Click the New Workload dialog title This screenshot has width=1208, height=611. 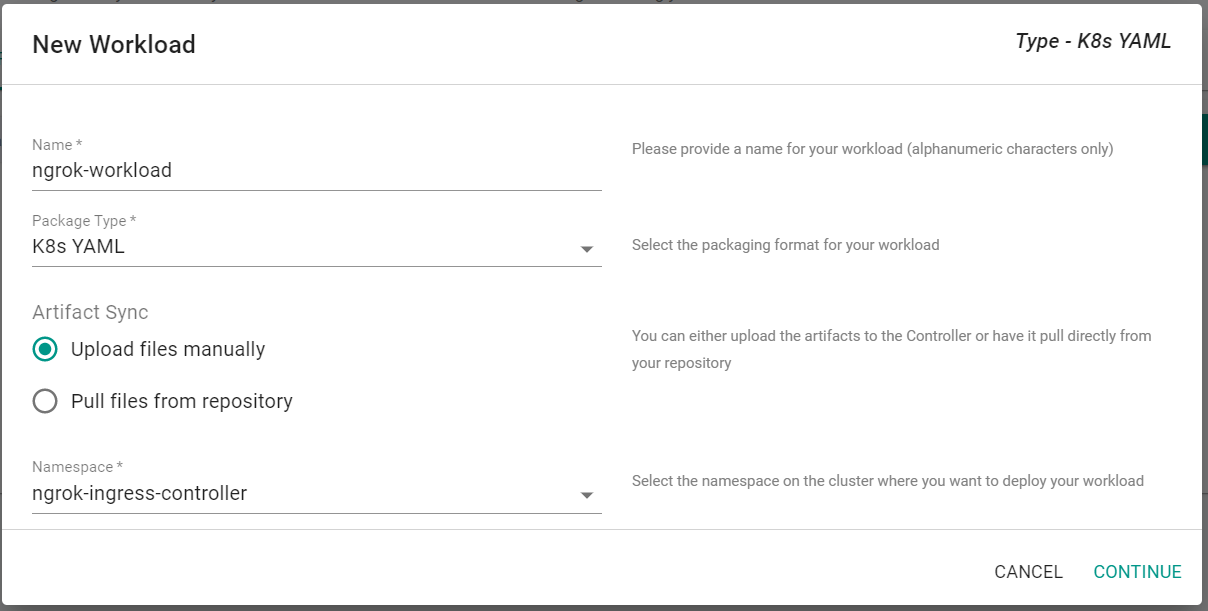[x=114, y=45]
